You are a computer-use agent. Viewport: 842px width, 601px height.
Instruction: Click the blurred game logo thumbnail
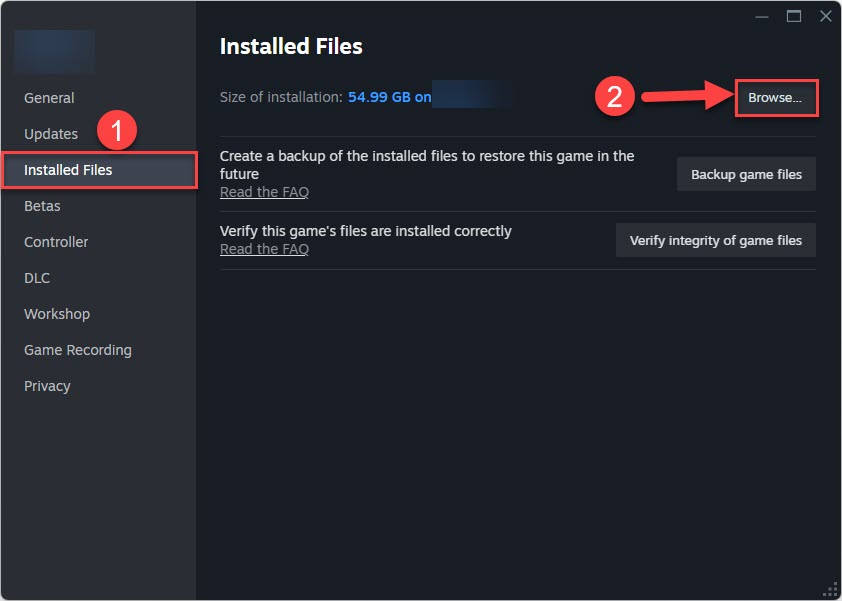pos(55,51)
